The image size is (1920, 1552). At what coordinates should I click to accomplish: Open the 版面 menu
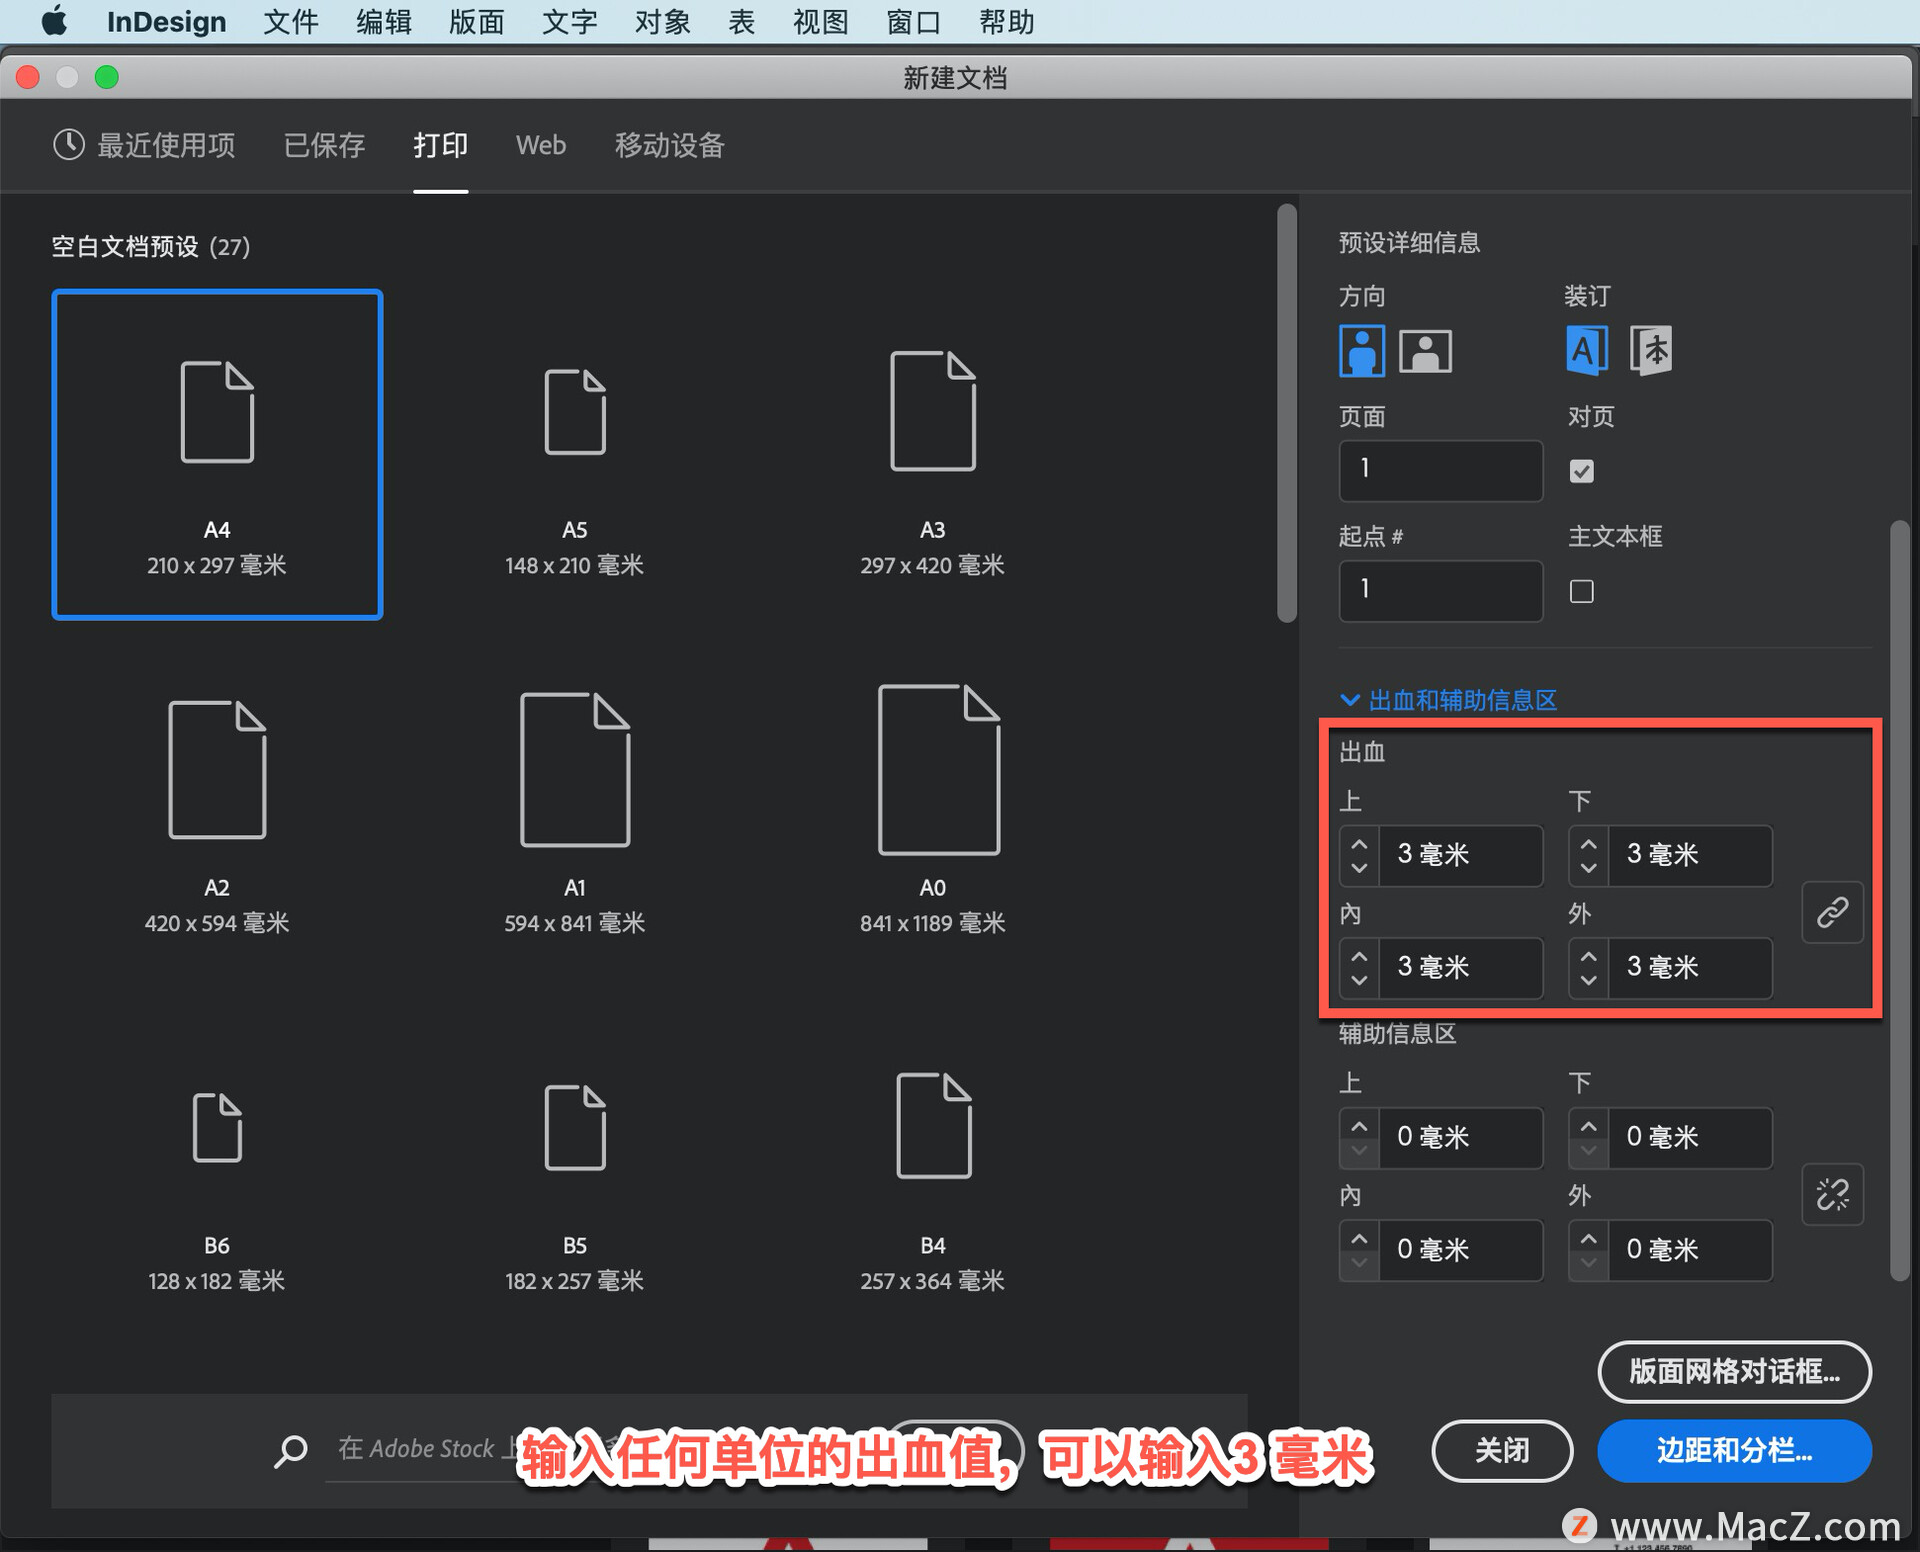coord(477,21)
